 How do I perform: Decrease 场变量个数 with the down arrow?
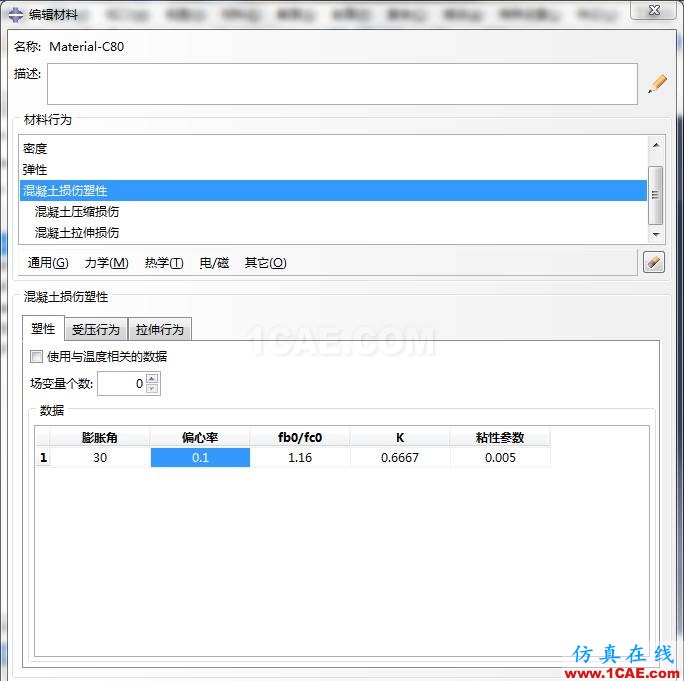[x=152, y=388]
